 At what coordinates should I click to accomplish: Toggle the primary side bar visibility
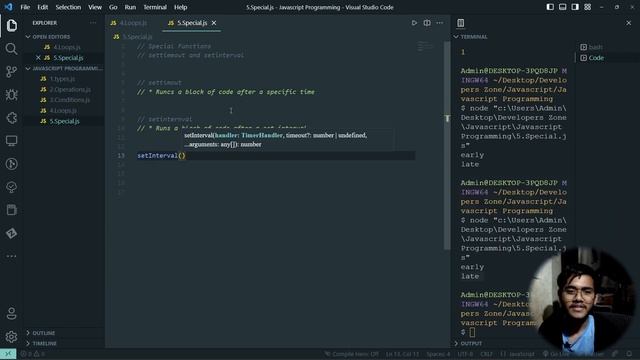(550, 7)
